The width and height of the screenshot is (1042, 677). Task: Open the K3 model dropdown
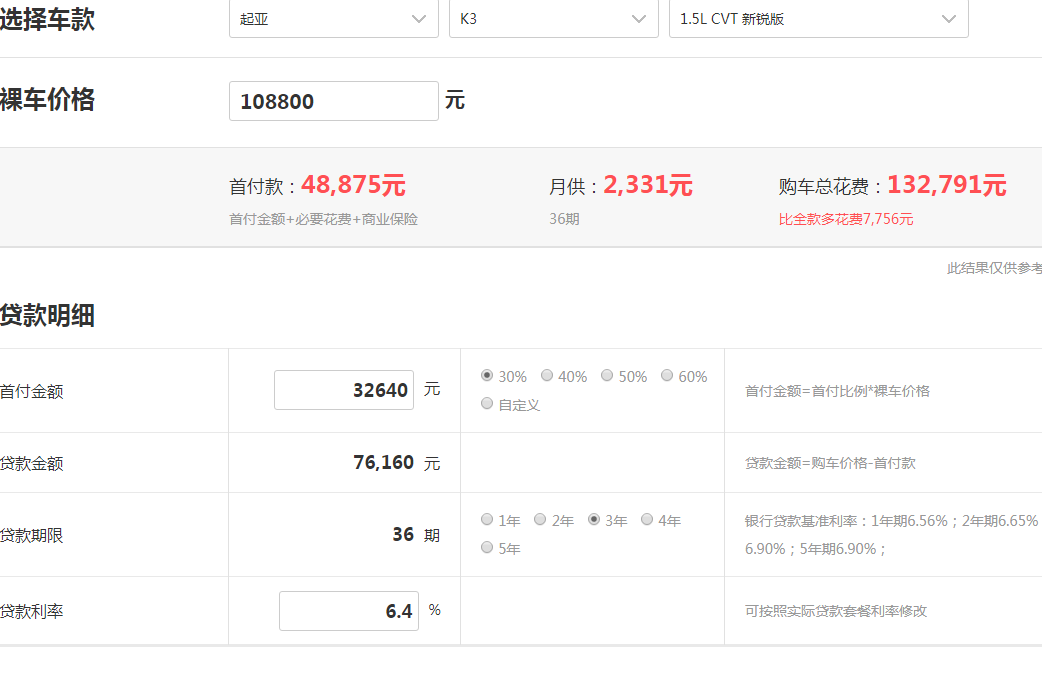tap(554, 19)
